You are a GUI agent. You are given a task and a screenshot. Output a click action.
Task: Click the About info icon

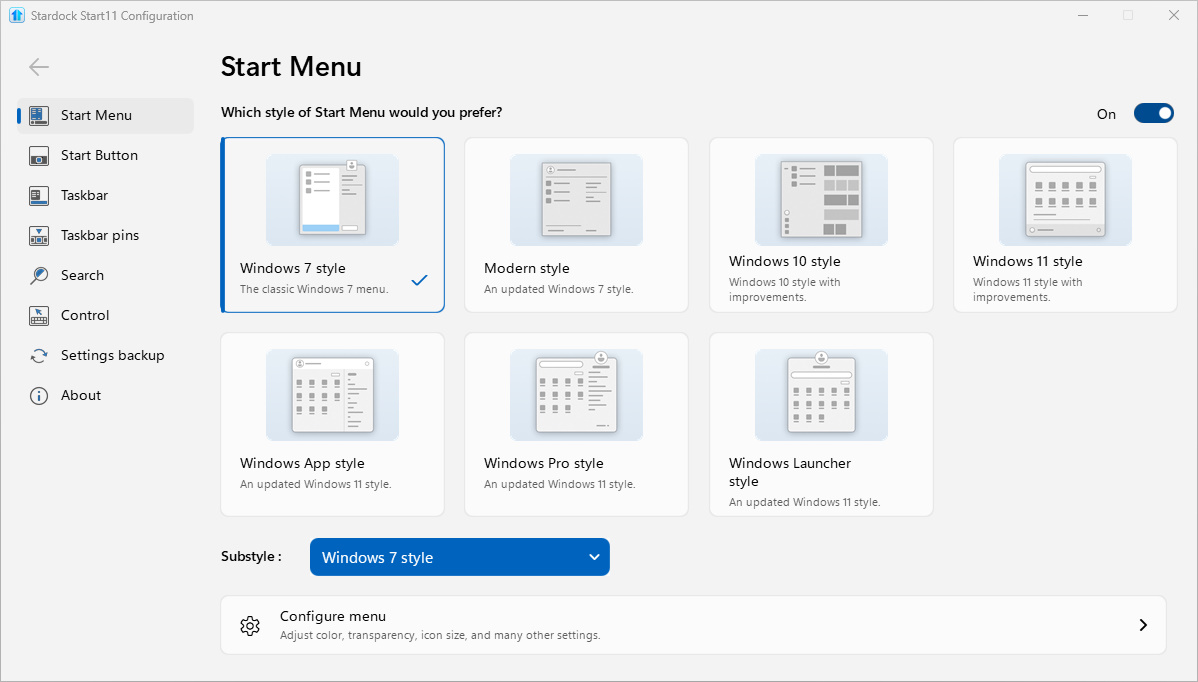pos(39,396)
